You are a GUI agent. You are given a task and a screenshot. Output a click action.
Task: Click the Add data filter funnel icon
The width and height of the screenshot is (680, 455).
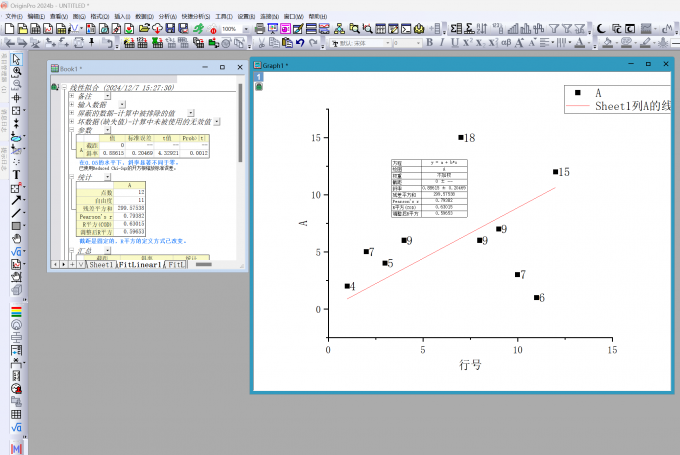554,29
